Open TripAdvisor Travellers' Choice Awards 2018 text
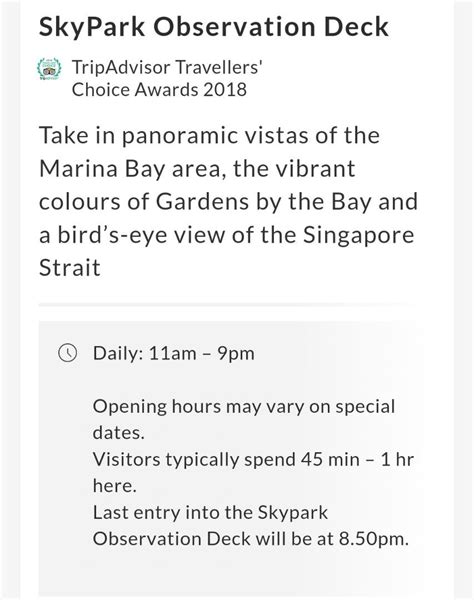 pyautogui.click(x=167, y=78)
